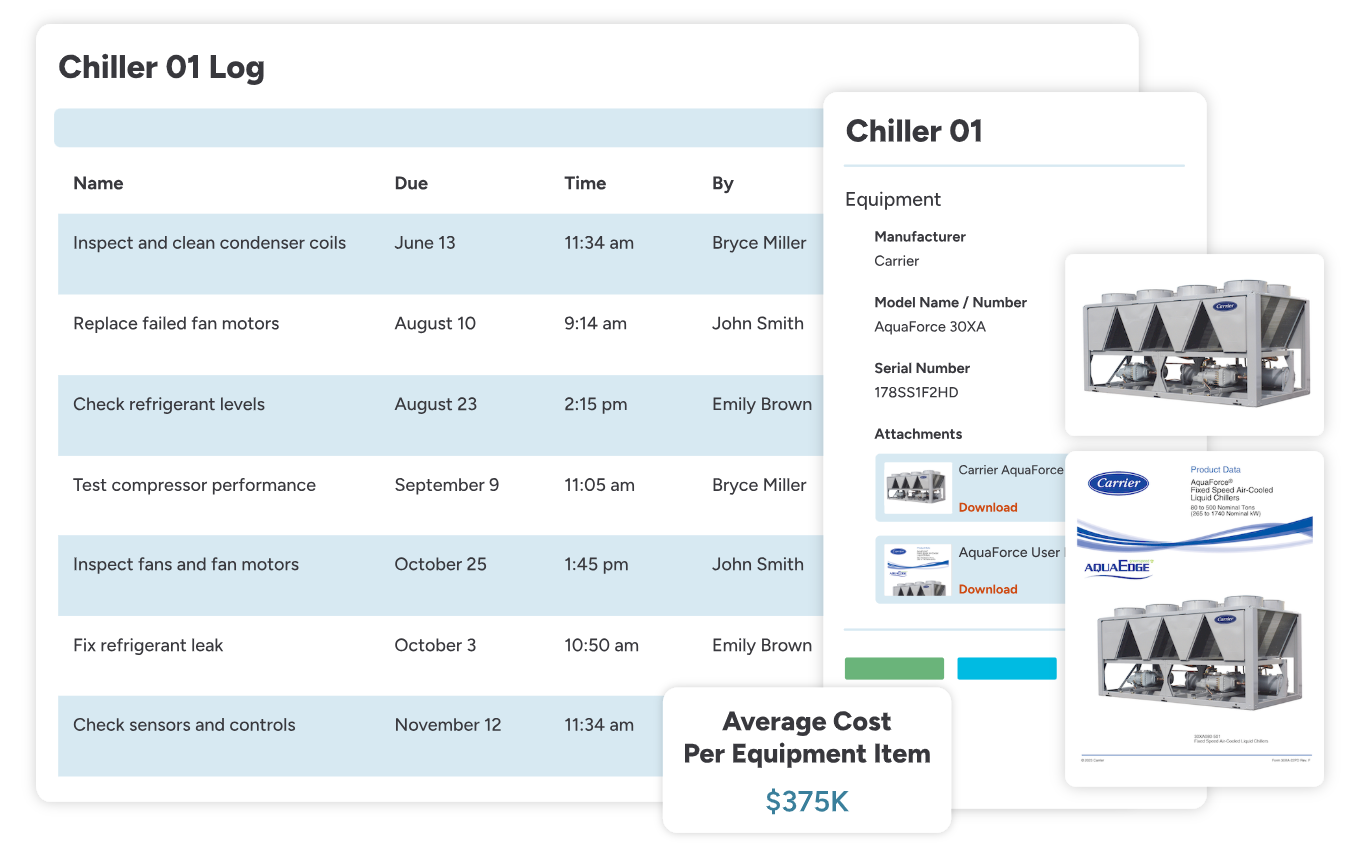Sort log by Name column header
1358x854 pixels.
(x=98, y=183)
